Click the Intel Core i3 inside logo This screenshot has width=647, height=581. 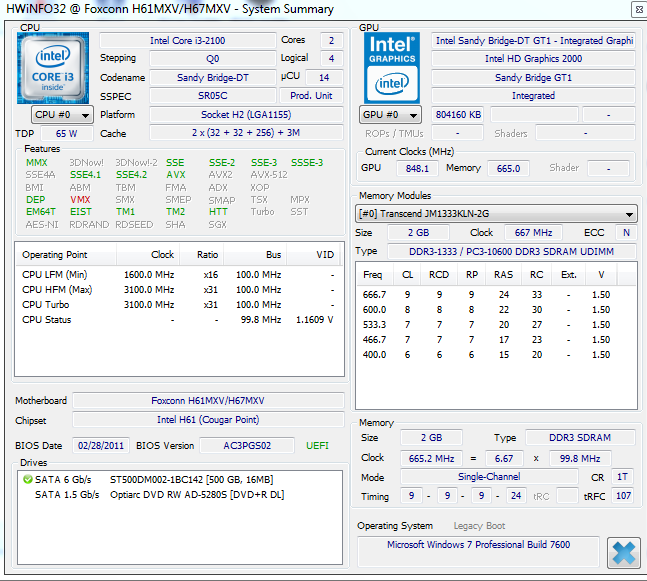click(53, 68)
